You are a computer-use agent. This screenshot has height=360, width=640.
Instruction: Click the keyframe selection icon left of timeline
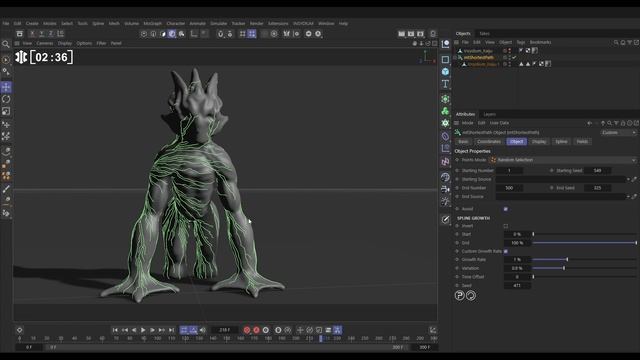click(x=19, y=330)
